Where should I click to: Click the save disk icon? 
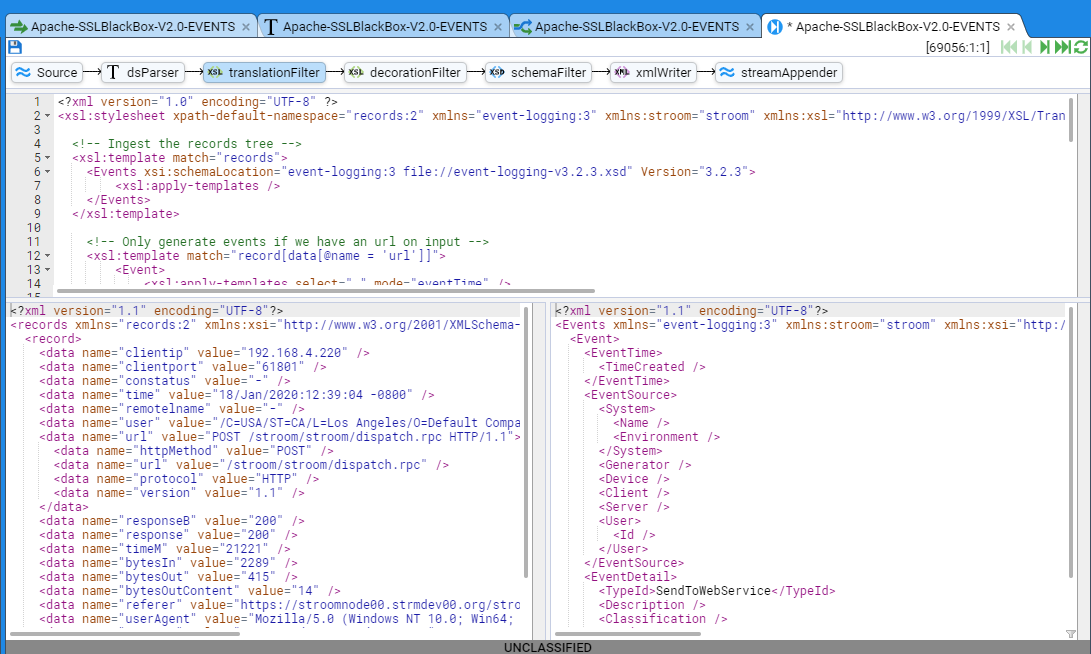(x=14, y=47)
